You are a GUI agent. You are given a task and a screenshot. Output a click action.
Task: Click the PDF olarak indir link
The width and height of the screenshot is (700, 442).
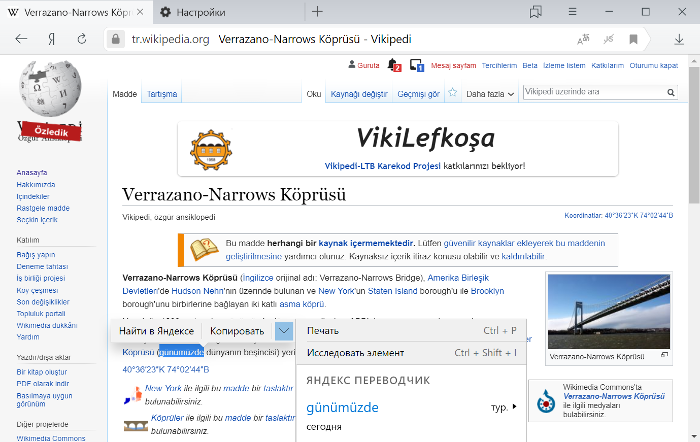pos(43,384)
